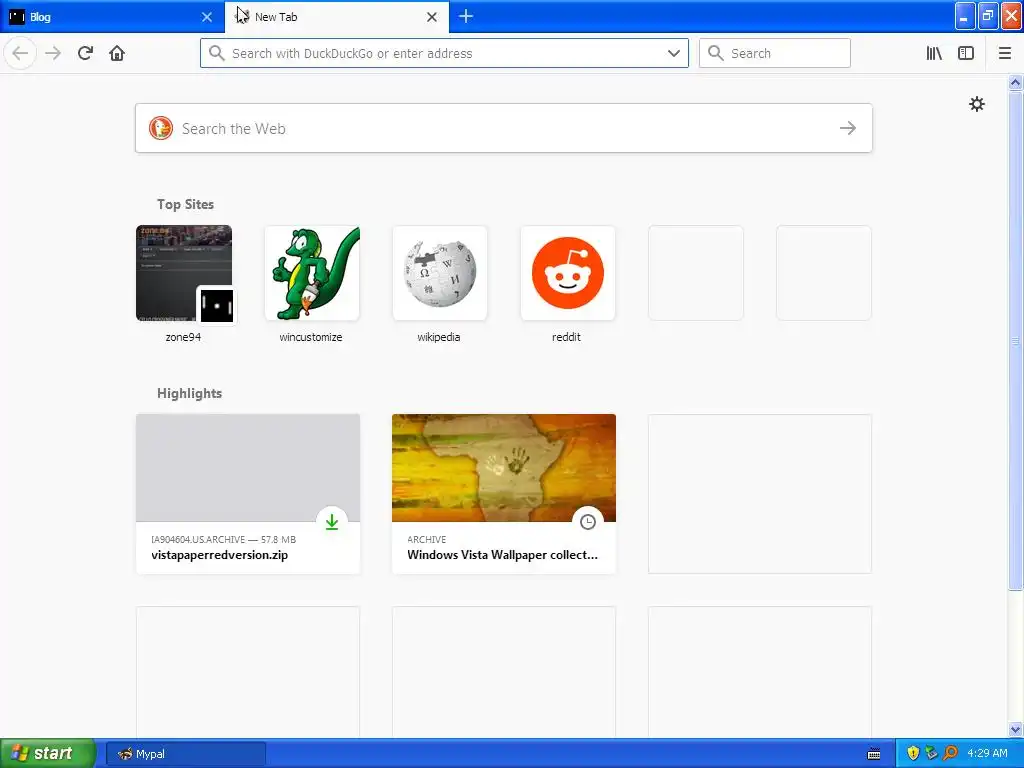This screenshot has height=768, width=1024.
Task: Submit web search with arrow button
Action: pyautogui.click(x=848, y=128)
